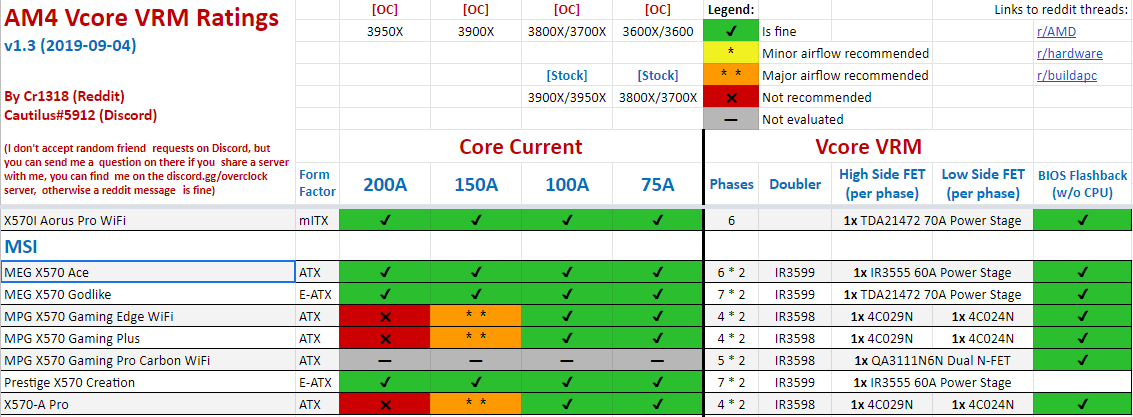Click Gaming Pro Carbon WiFi 200A dash cell
The width and height of the screenshot is (1133, 417).
pyautogui.click(x=385, y=361)
